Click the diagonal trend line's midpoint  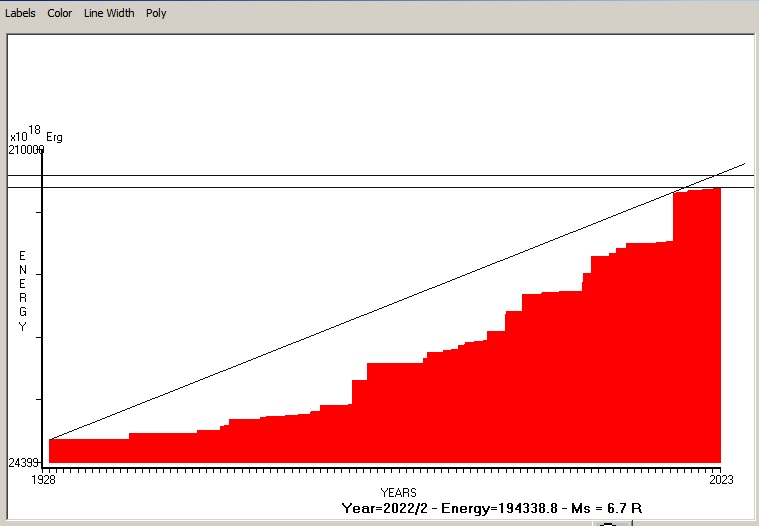coord(397,301)
